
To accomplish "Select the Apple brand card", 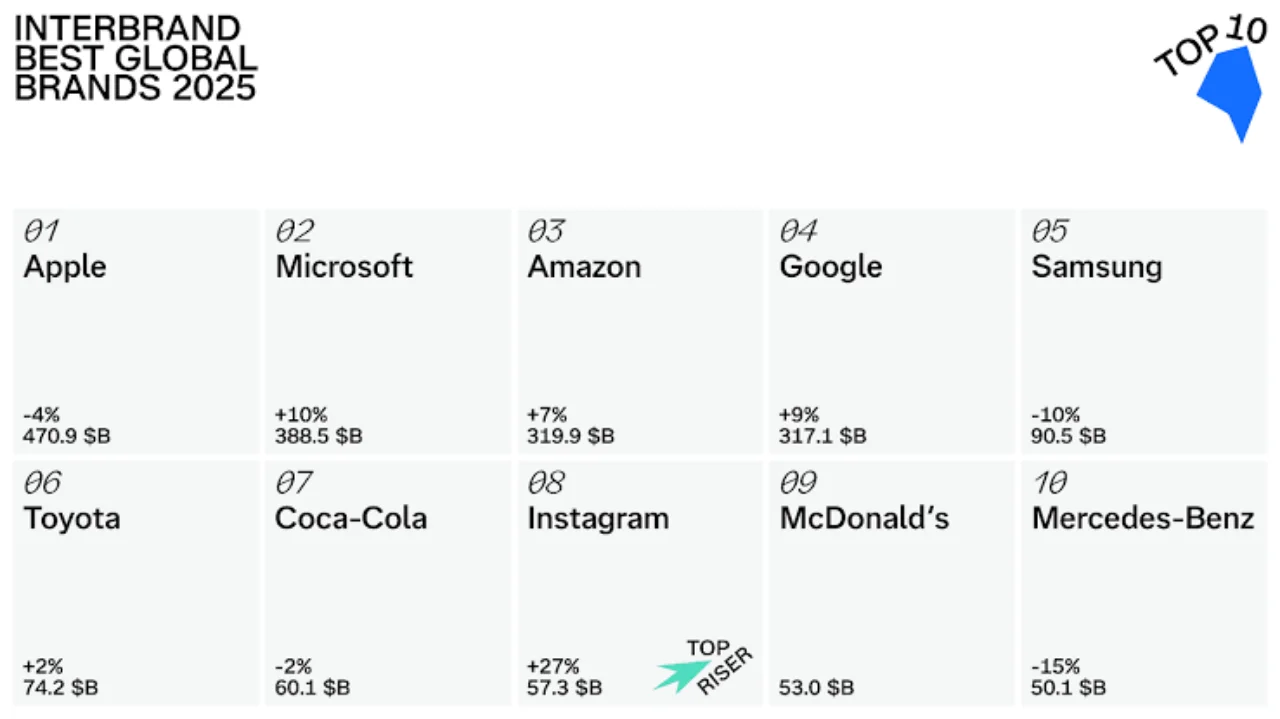I will click(136, 332).
